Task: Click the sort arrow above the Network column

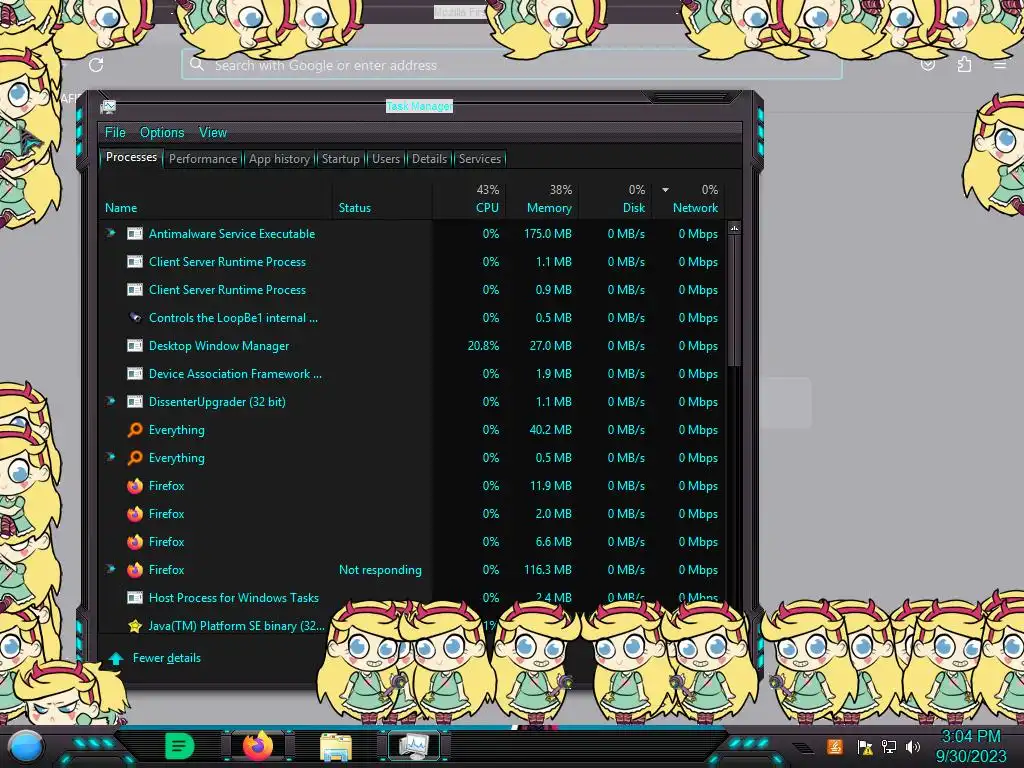Action: pos(665,190)
